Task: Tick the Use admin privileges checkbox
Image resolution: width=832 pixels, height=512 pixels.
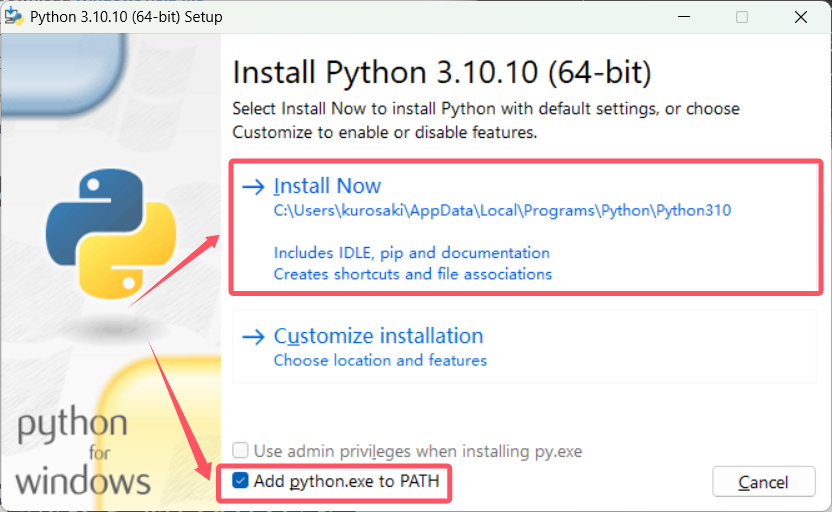Action: [240, 451]
